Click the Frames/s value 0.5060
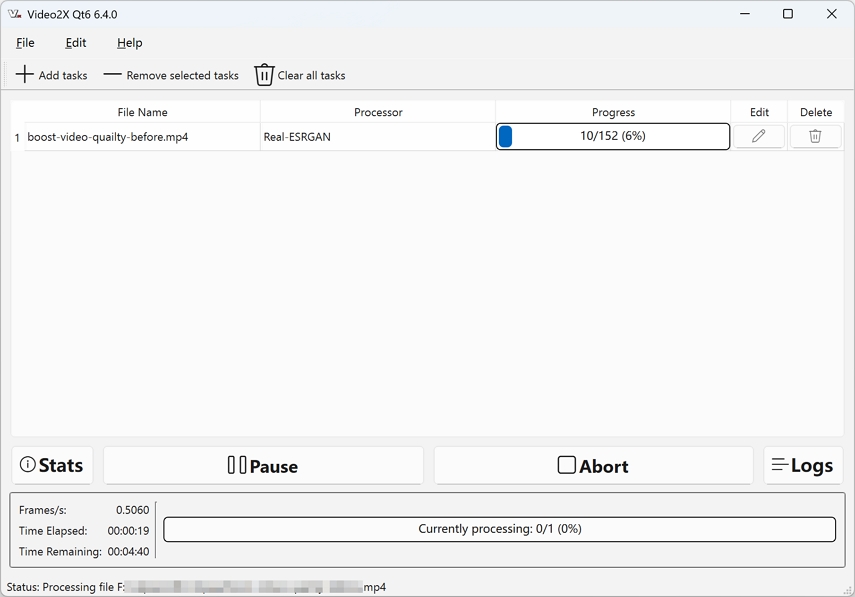This screenshot has height=597, width=855. (x=133, y=510)
